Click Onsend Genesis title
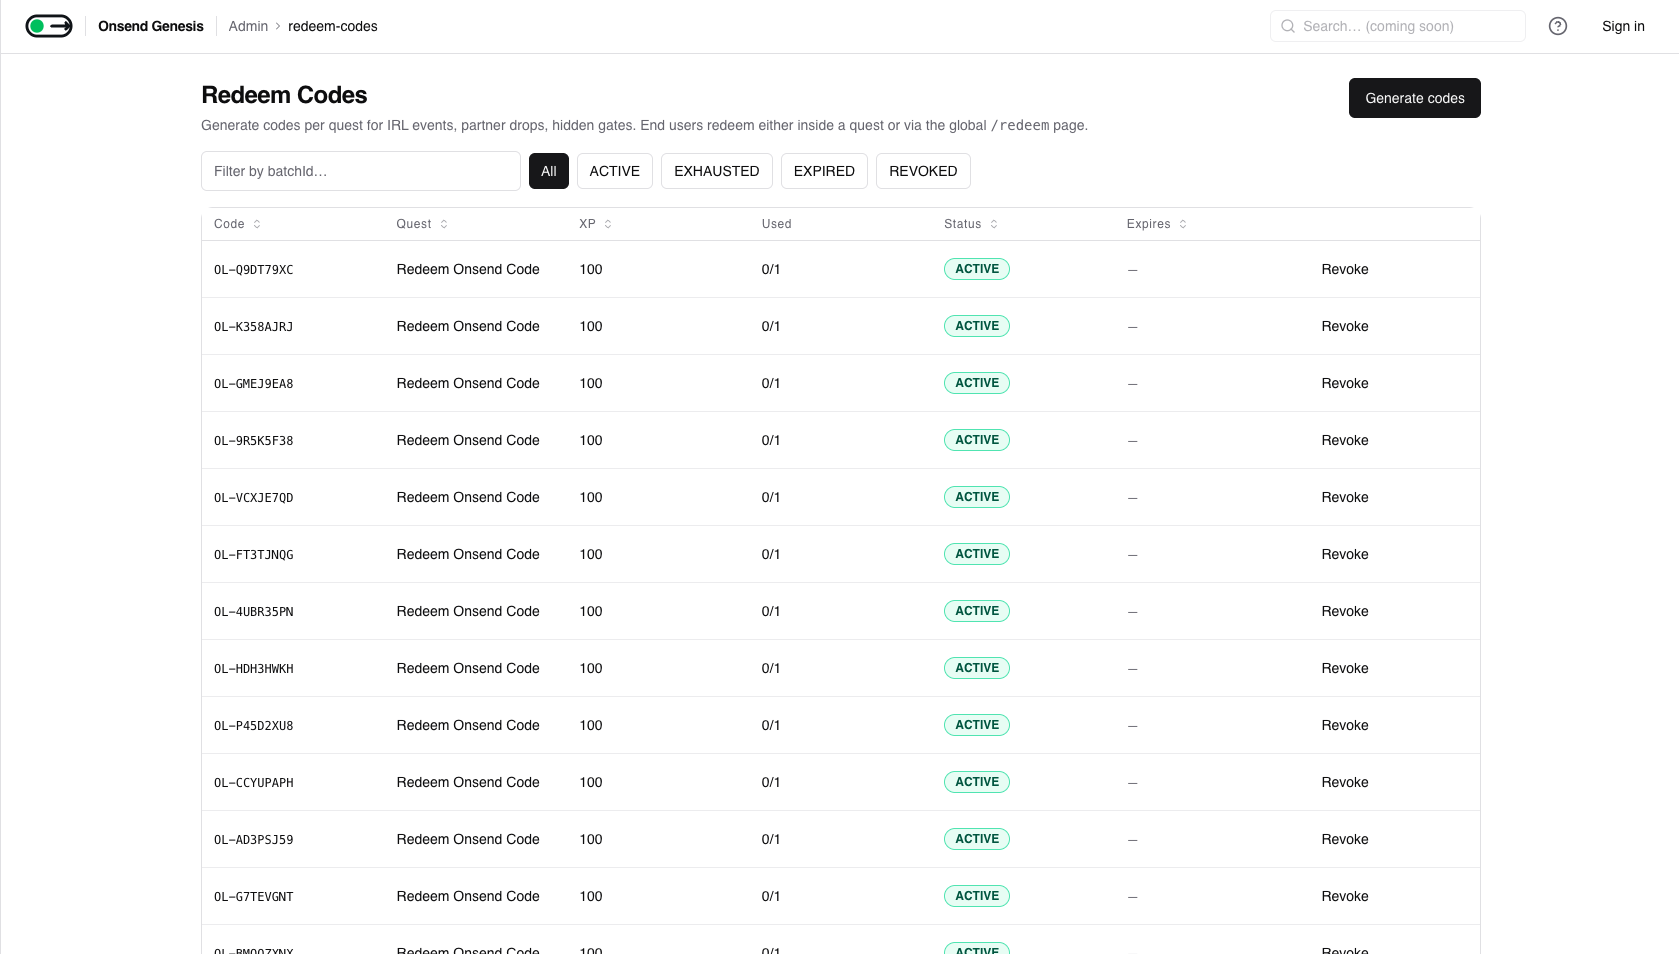Image resolution: width=1679 pixels, height=954 pixels. click(151, 26)
